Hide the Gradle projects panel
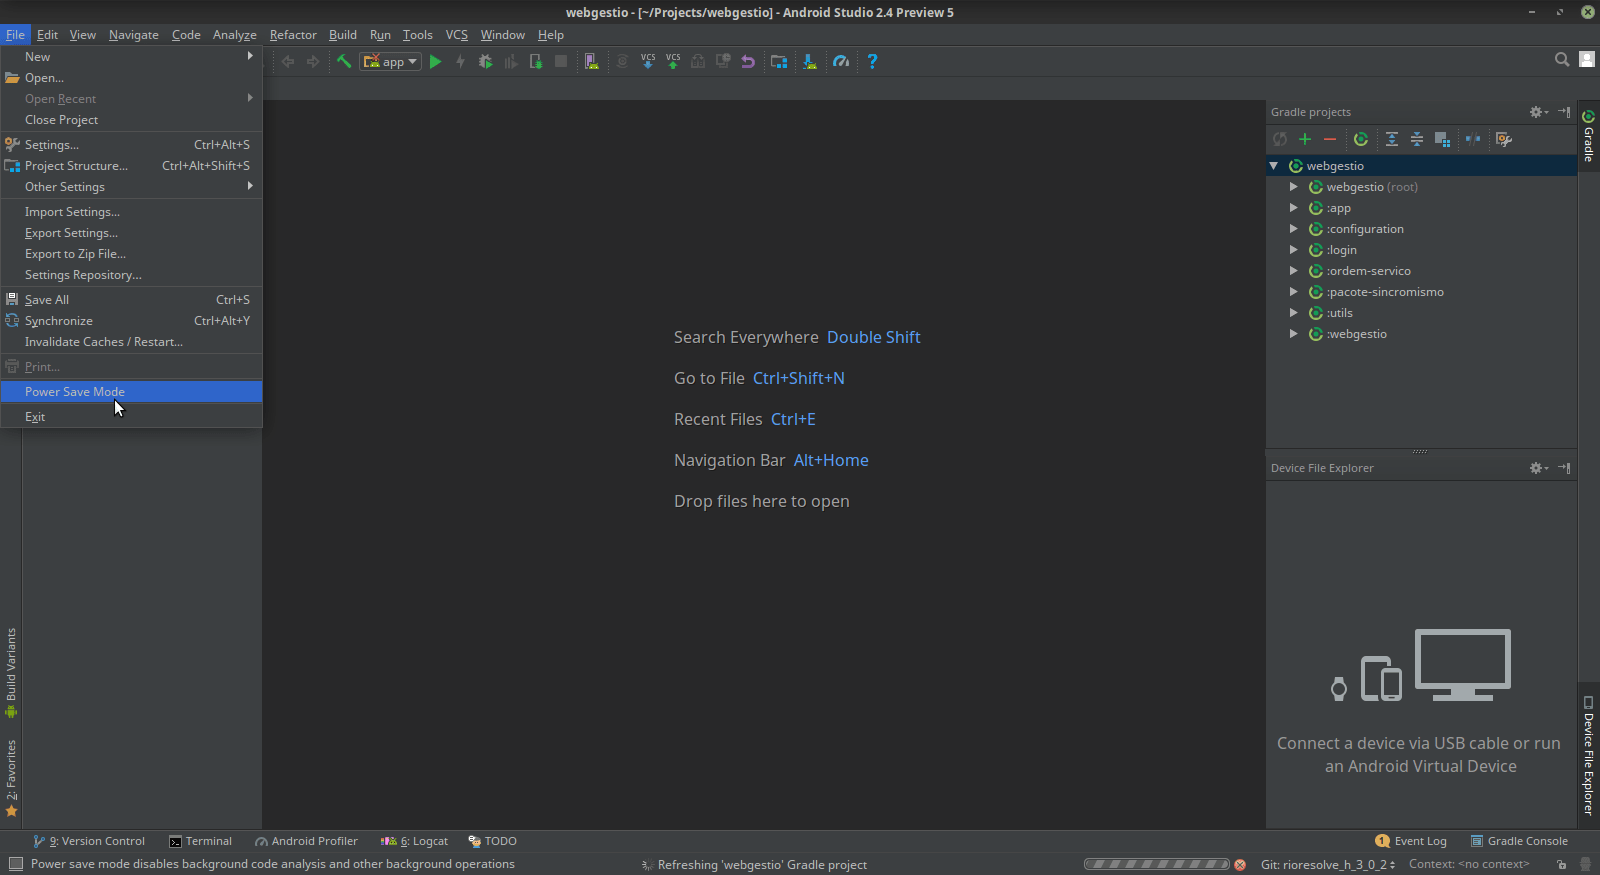 (x=1565, y=112)
